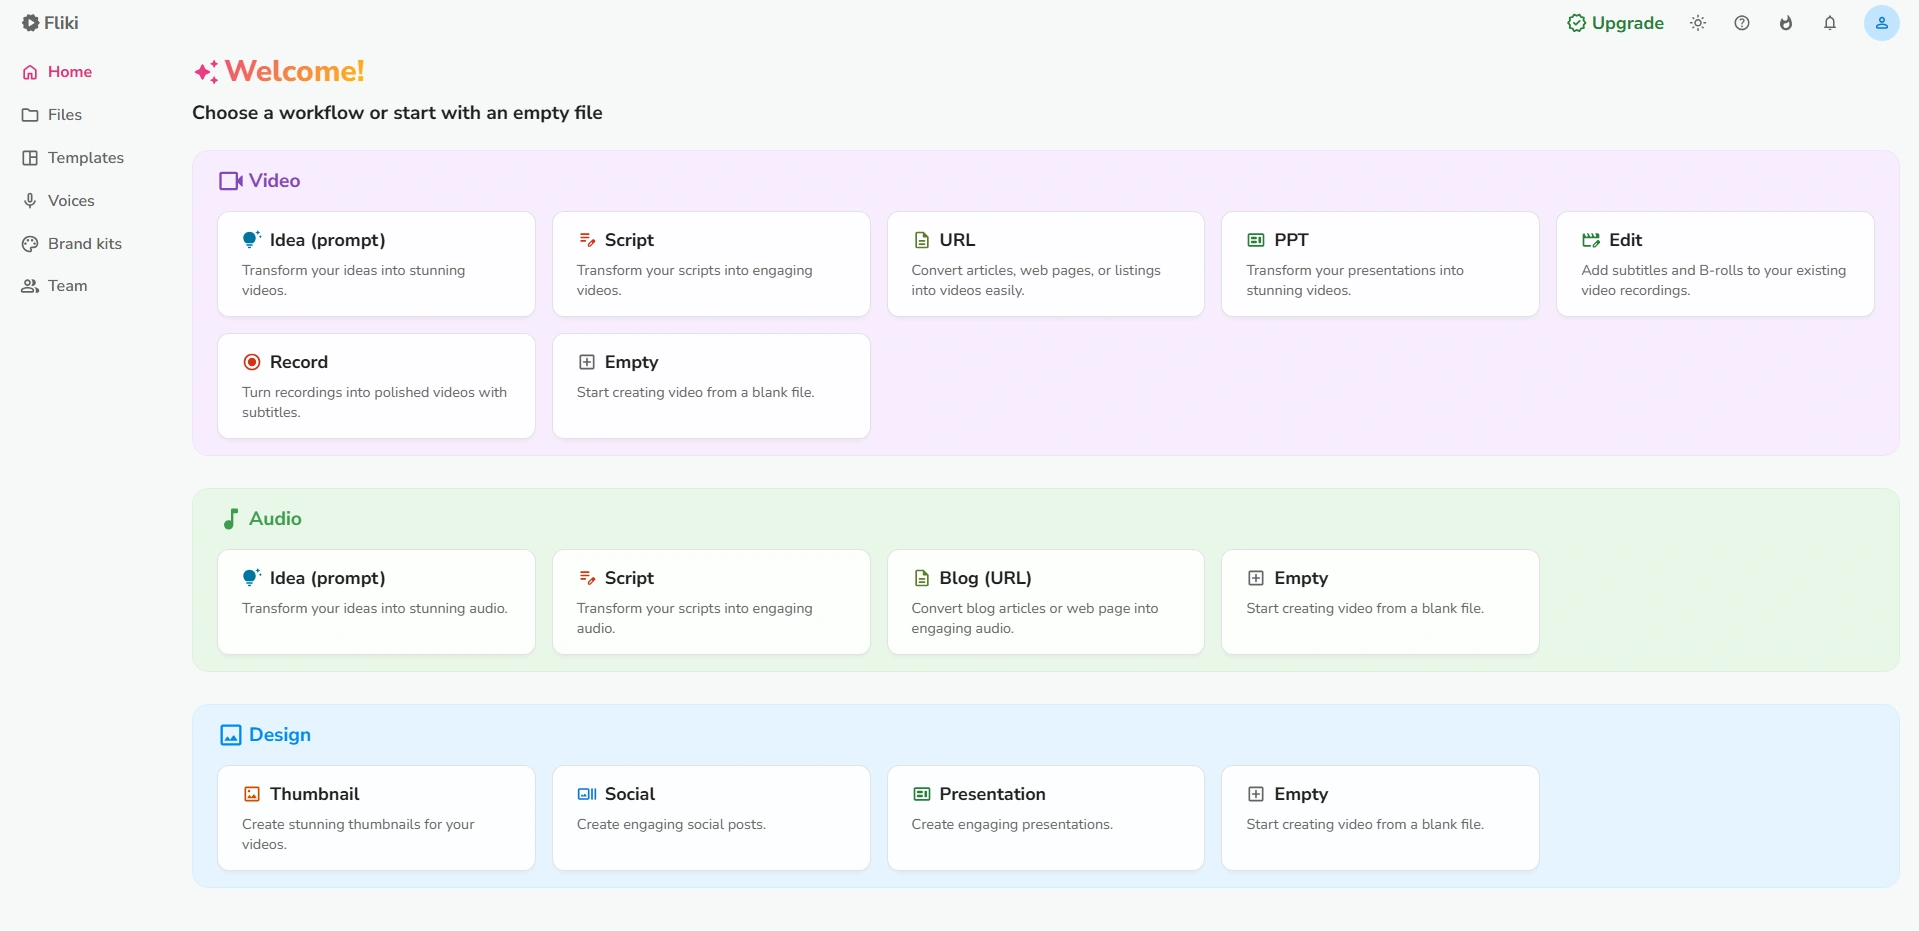Open Templates in the sidebar

click(x=73, y=158)
